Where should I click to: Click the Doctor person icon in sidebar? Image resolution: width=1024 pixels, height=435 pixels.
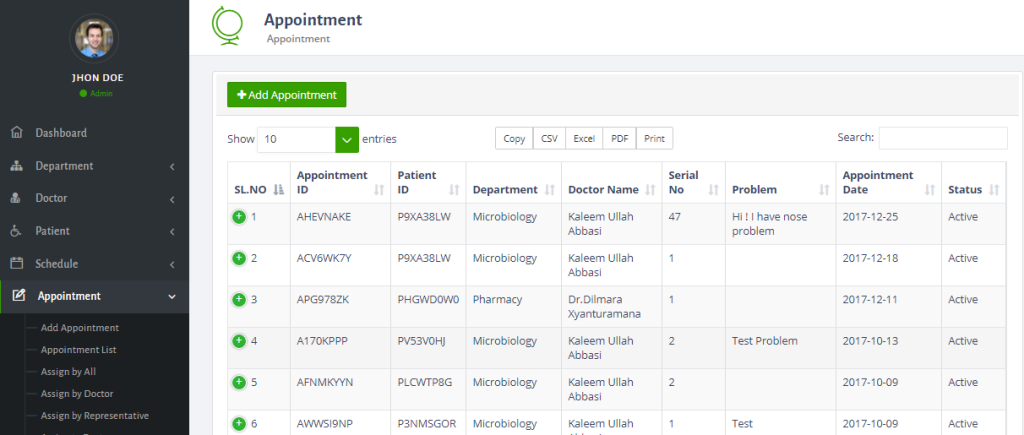click(x=16, y=198)
